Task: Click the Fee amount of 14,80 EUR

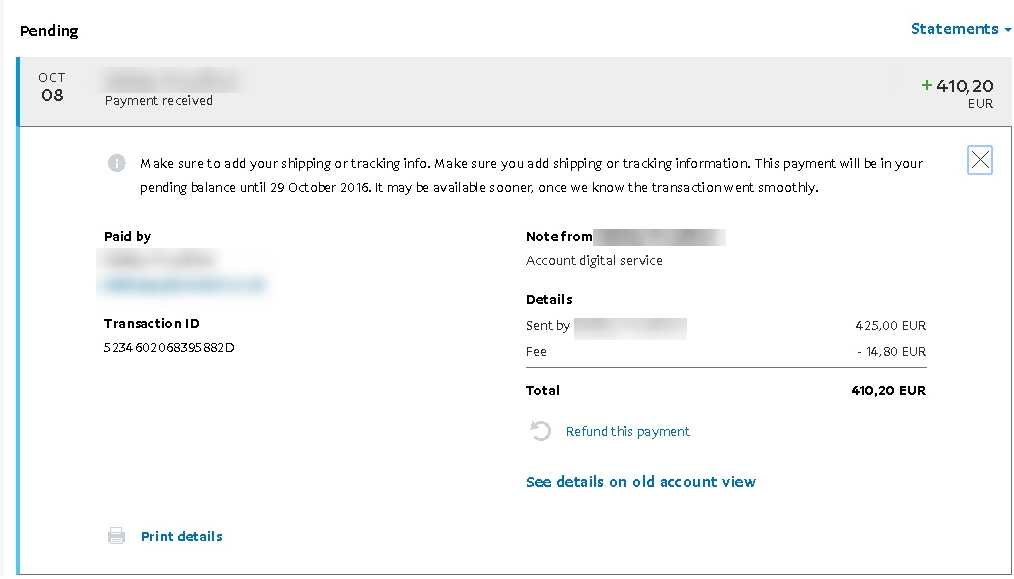Action: point(892,352)
